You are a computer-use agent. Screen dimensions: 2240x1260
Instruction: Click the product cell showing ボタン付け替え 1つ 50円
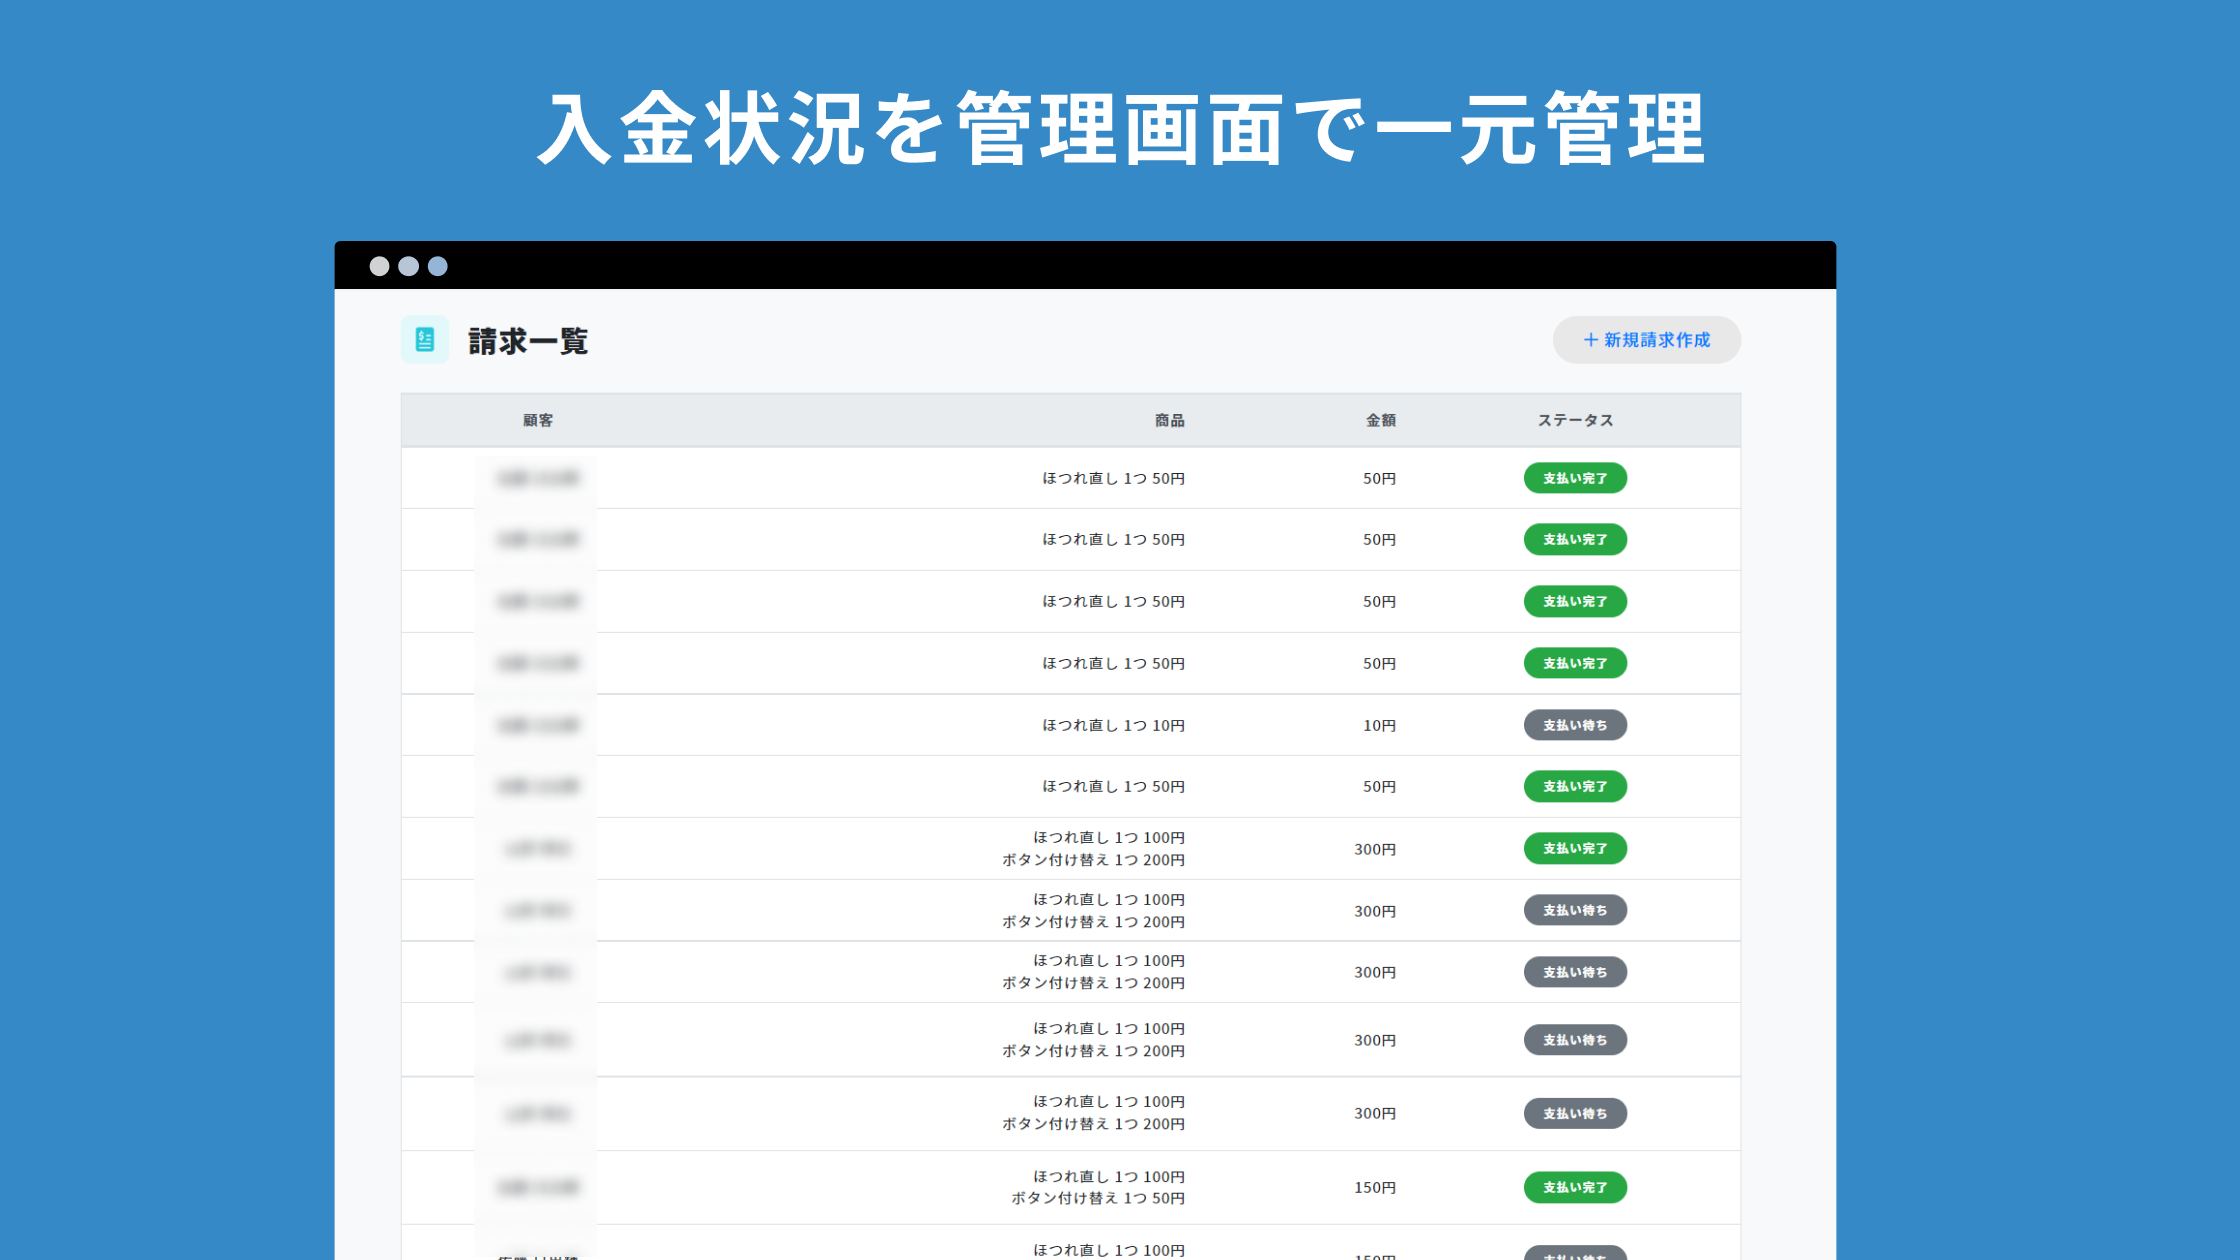[x=1097, y=1198]
